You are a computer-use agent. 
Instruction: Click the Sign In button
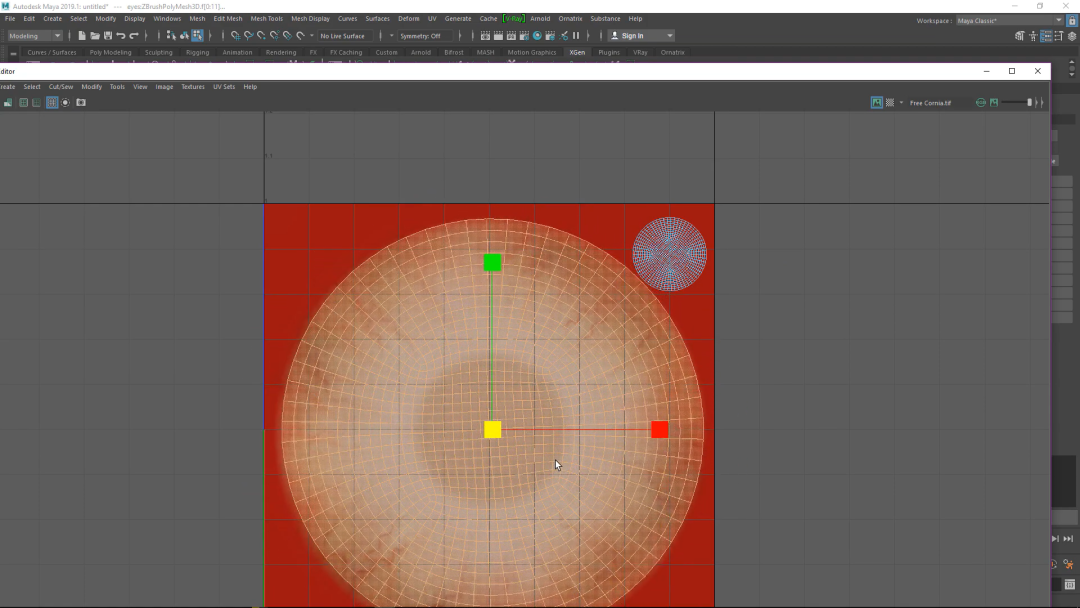point(633,36)
